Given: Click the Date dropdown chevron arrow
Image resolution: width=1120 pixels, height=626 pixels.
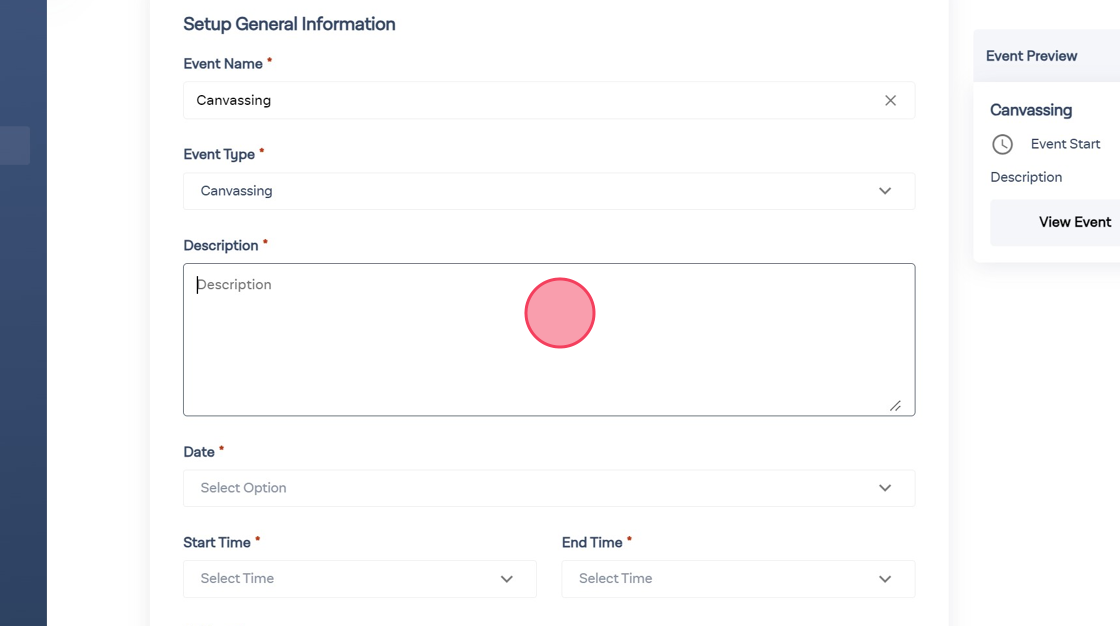Looking at the screenshot, I should click(885, 488).
